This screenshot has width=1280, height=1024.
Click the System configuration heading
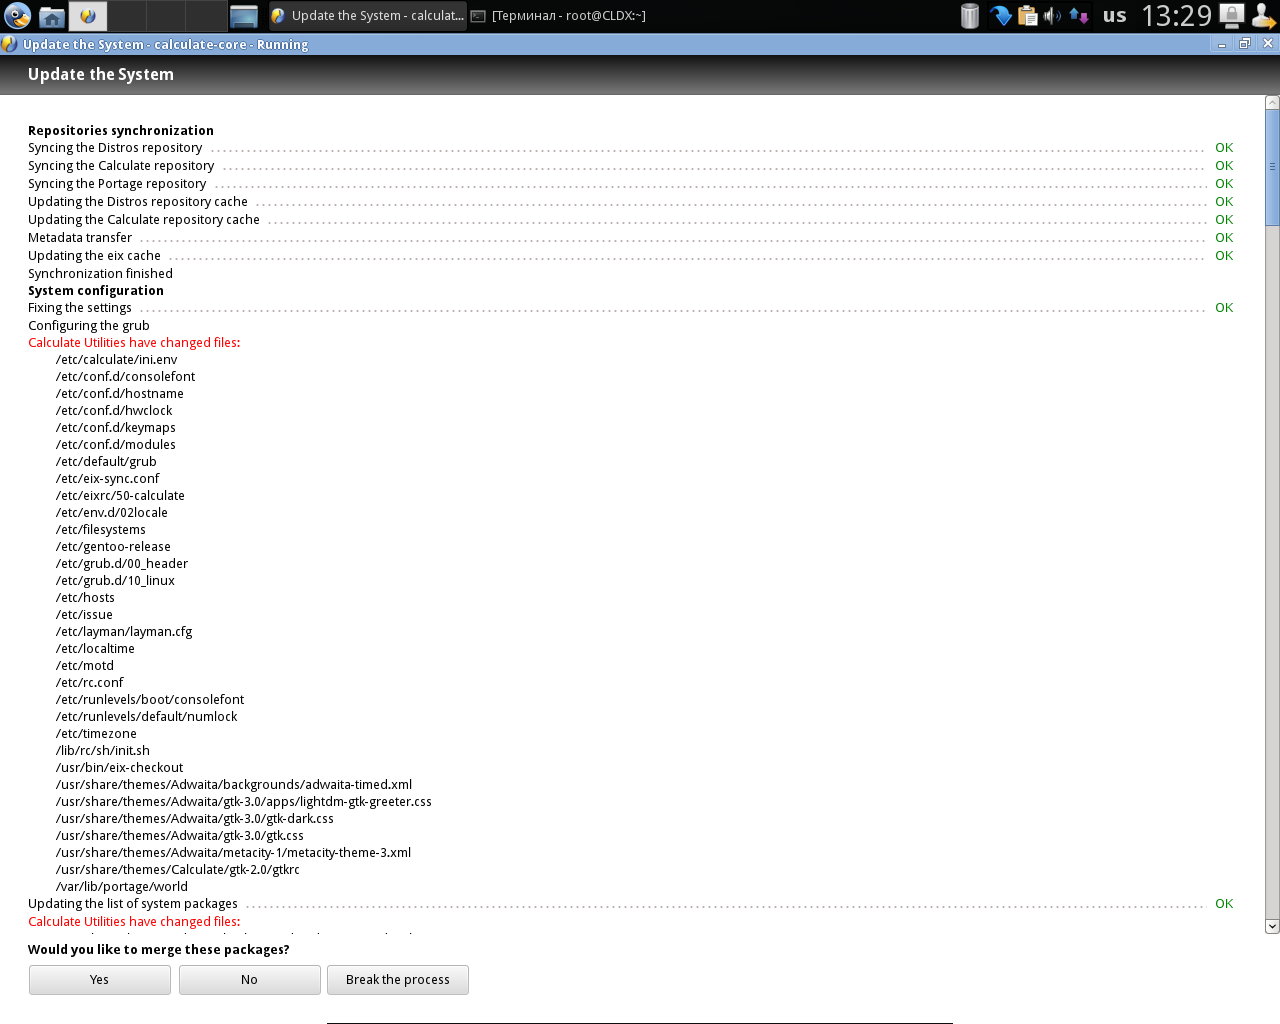(x=96, y=291)
